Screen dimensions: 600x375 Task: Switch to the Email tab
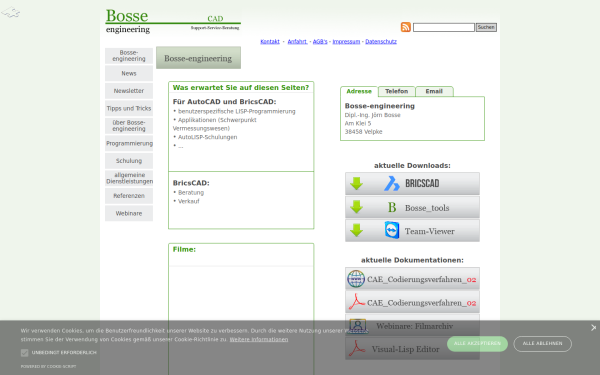(x=434, y=91)
